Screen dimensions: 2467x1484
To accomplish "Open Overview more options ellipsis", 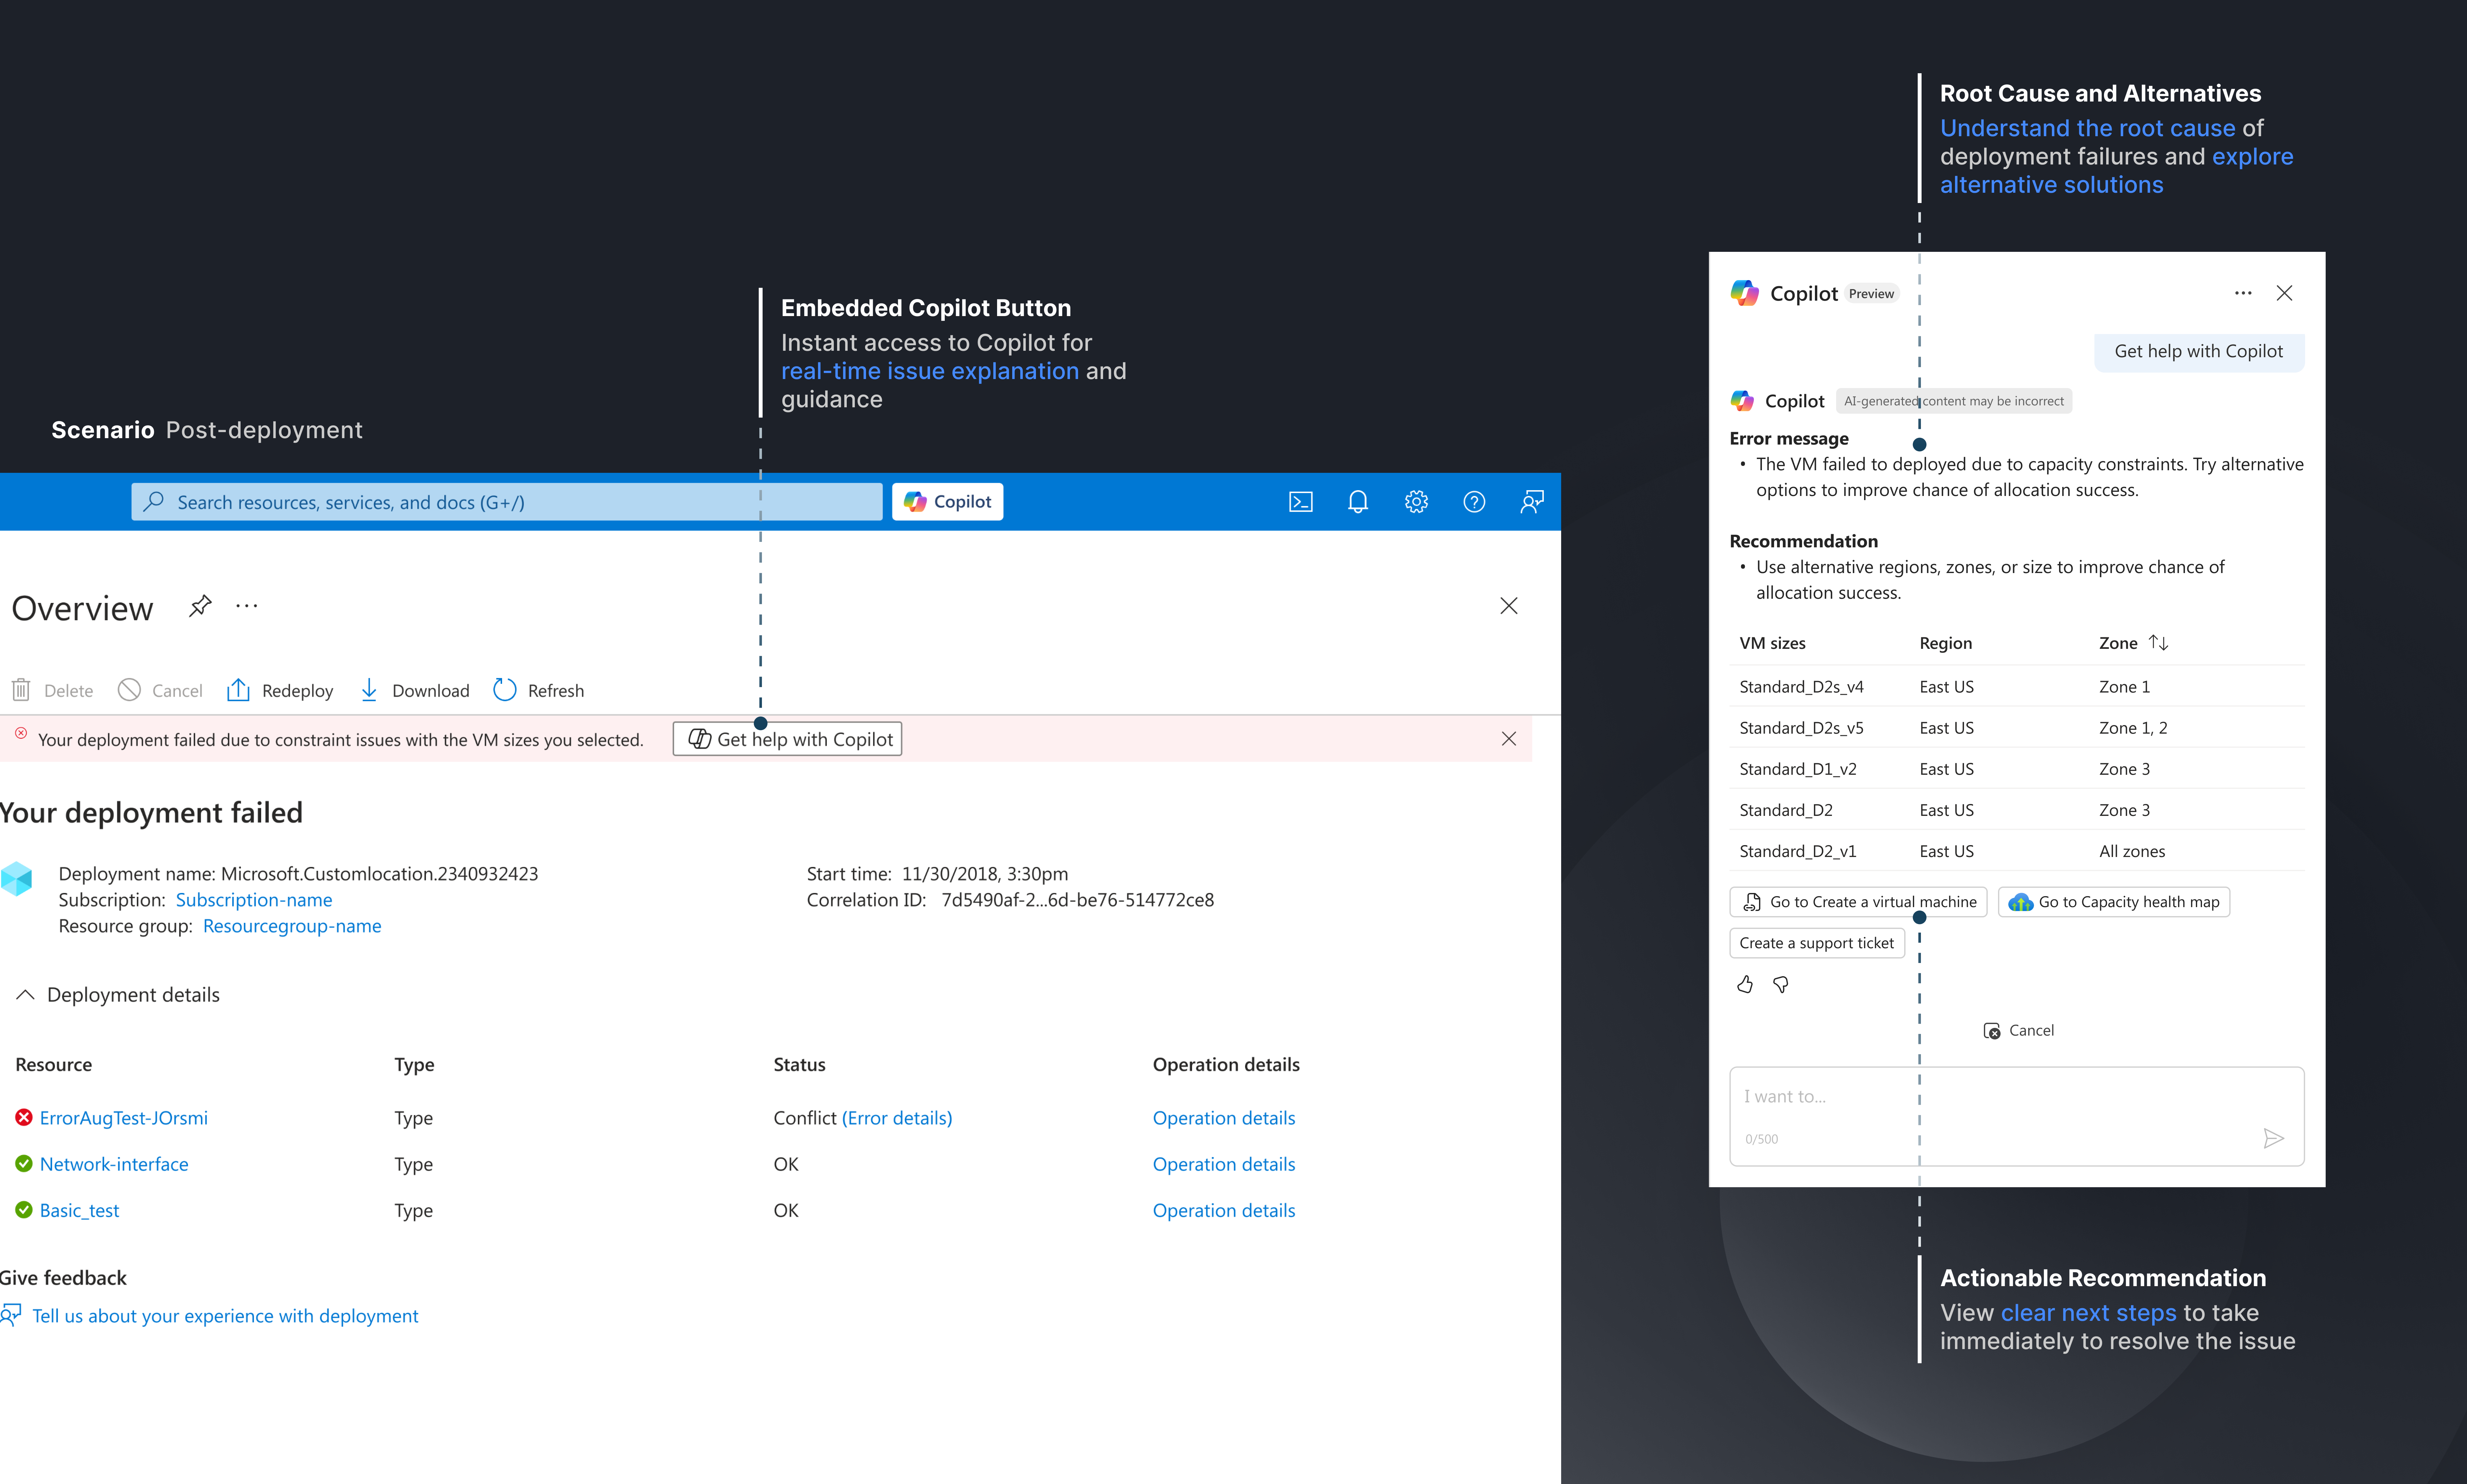I will [247, 606].
